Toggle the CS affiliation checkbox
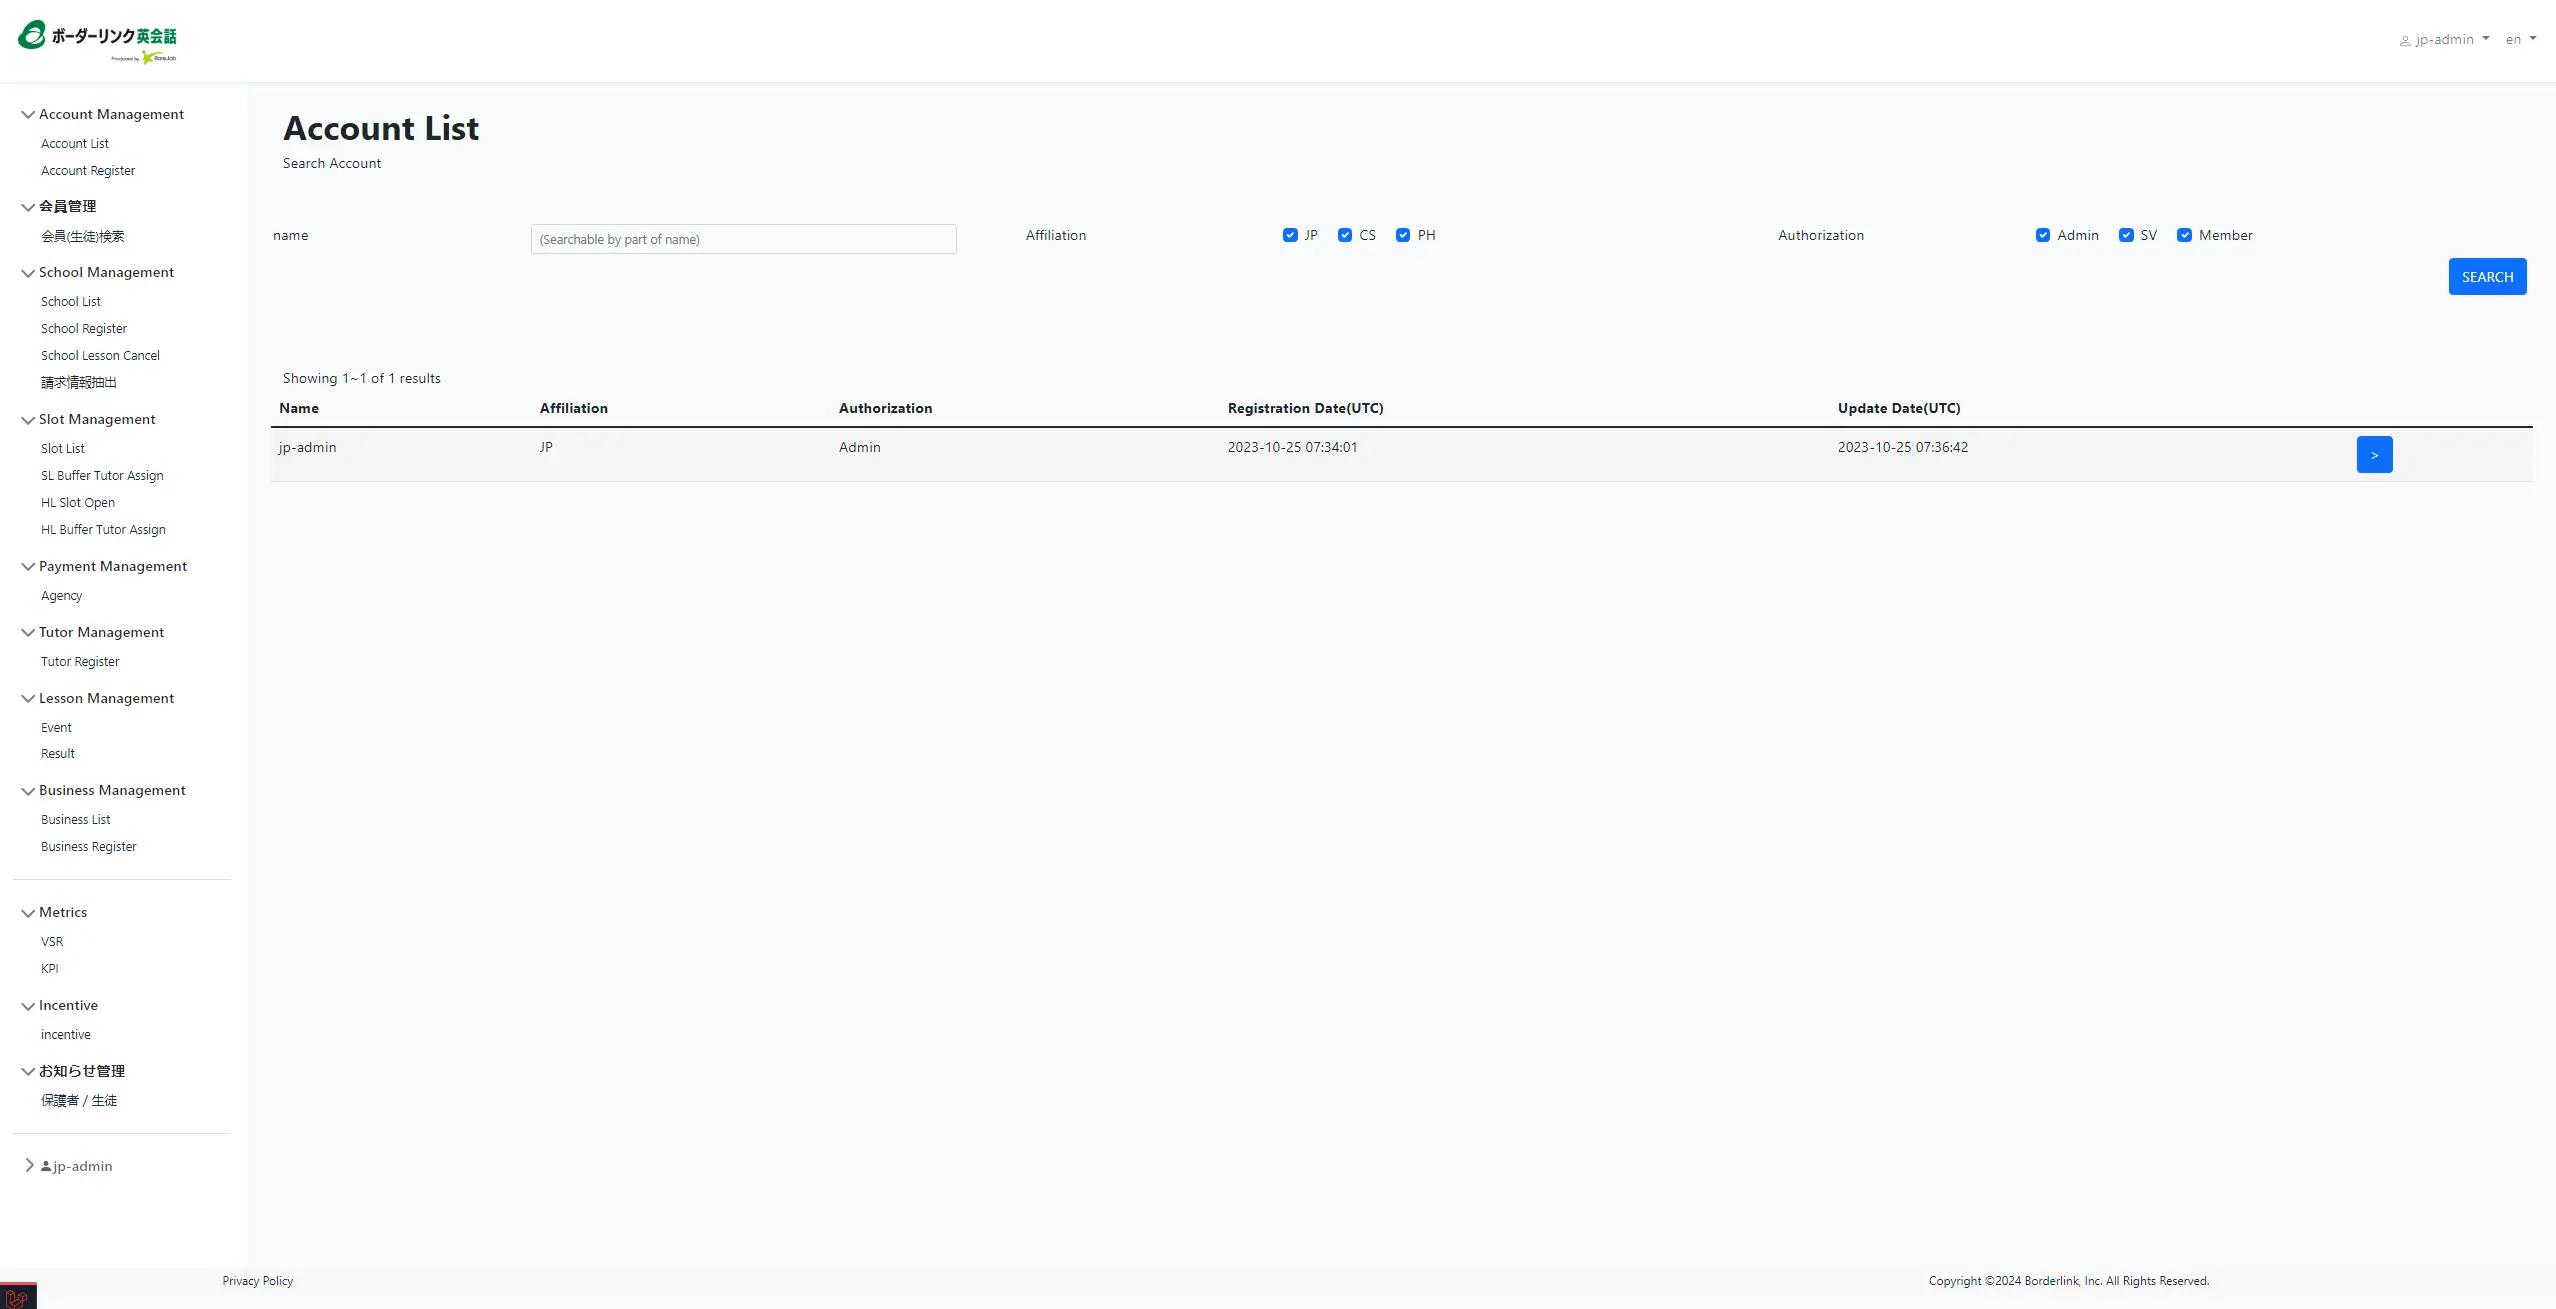2556x1309 pixels. (x=1345, y=235)
